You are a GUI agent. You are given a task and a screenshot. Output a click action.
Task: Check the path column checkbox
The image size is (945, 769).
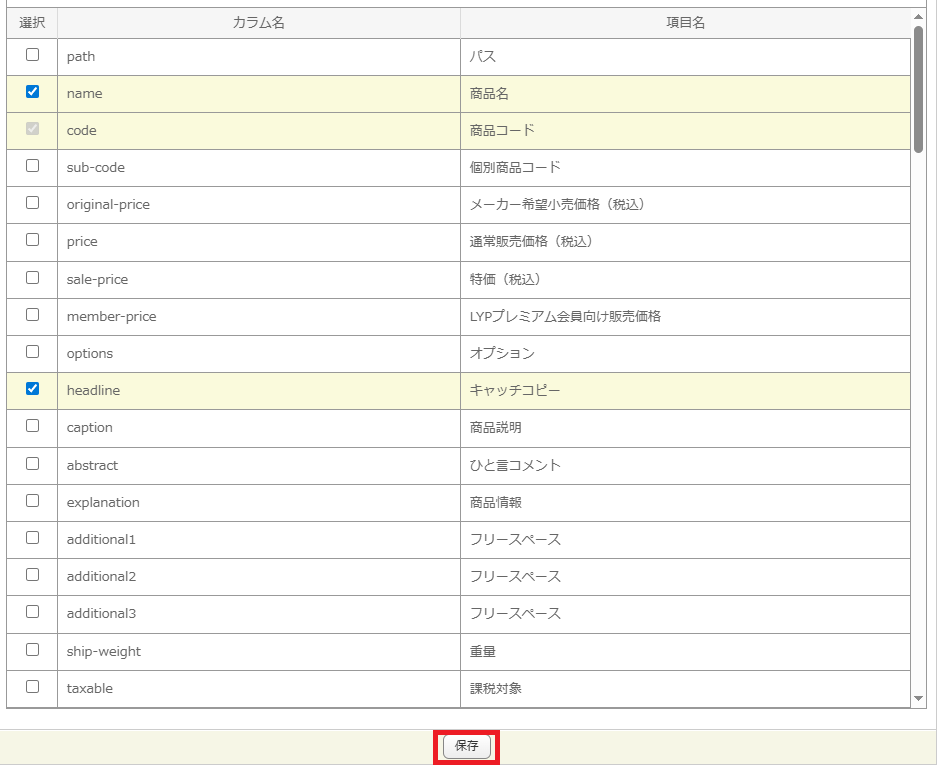point(32,55)
